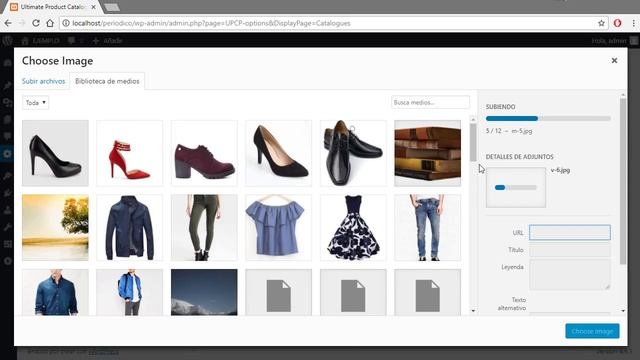Pick the floral navy dress thumbnail

(353, 228)
